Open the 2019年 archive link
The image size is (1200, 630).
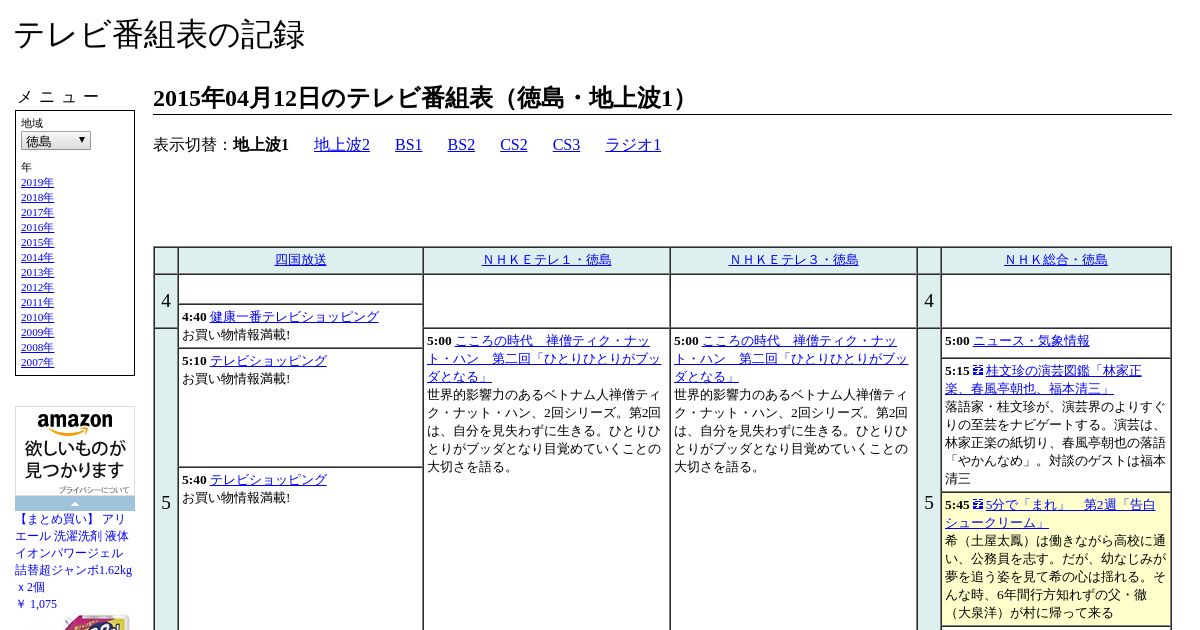pos(37,182)
